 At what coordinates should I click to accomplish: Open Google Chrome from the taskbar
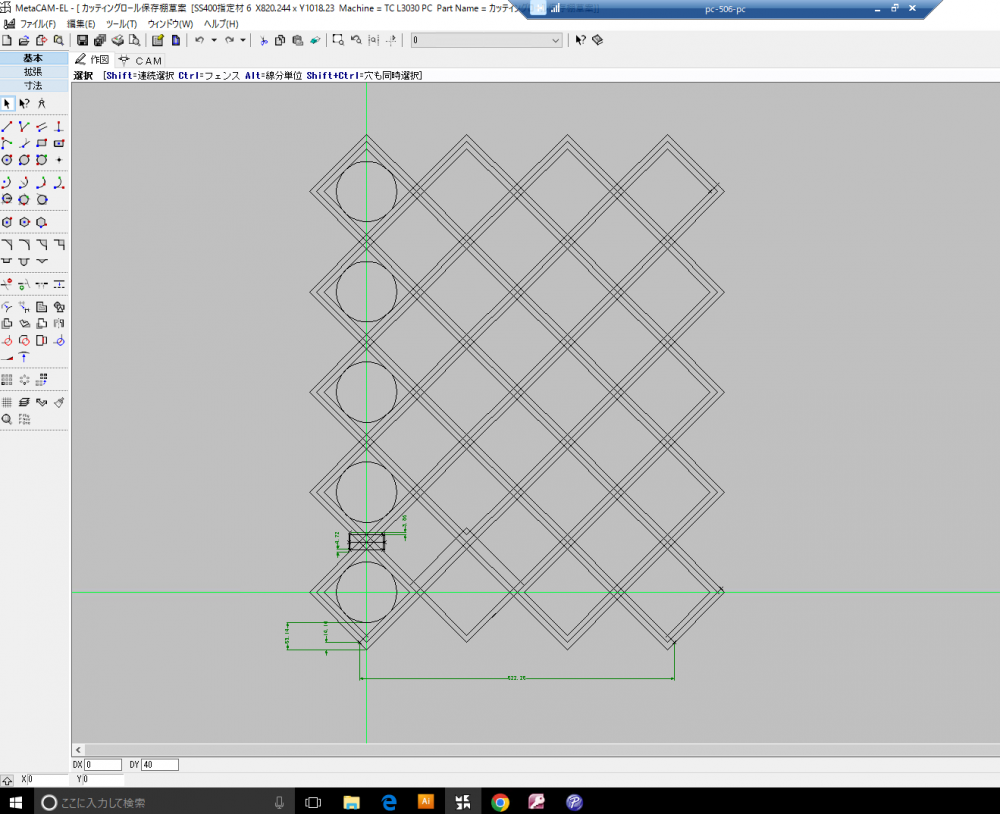(x=500, y=802)
